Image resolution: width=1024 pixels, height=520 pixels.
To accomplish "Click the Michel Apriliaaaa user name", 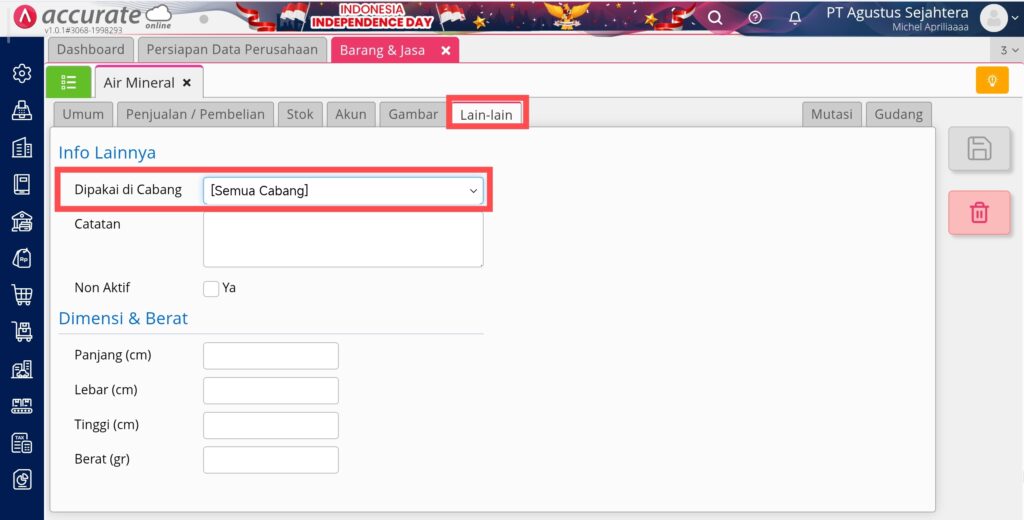I will click(x=931, y=27).
